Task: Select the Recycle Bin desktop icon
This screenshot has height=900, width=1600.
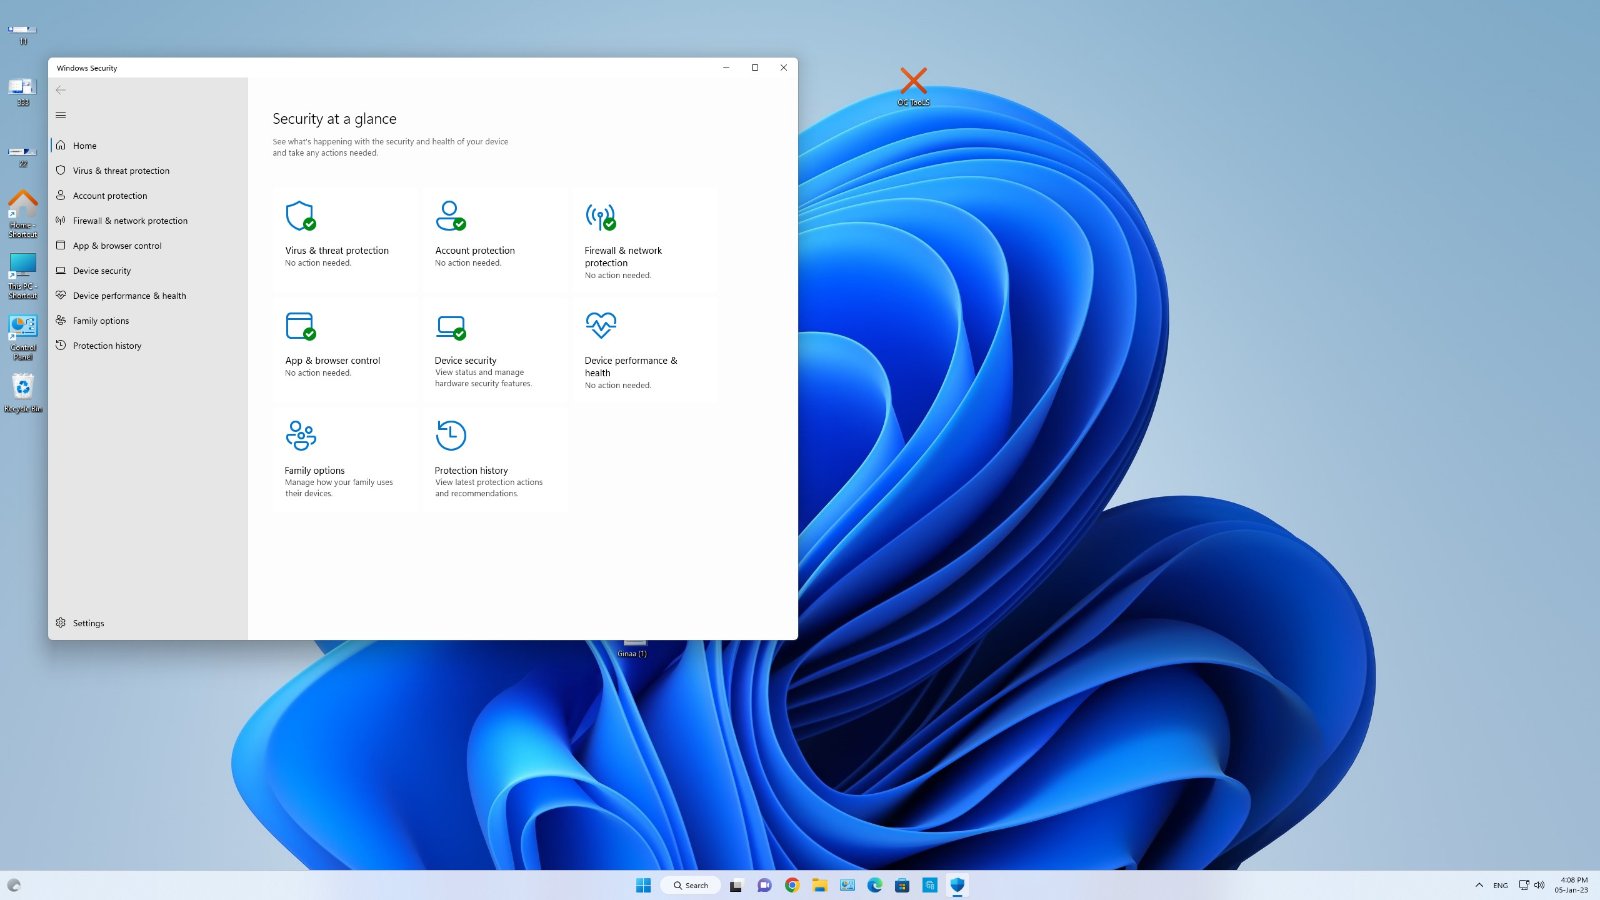Action: coord(22,393)
